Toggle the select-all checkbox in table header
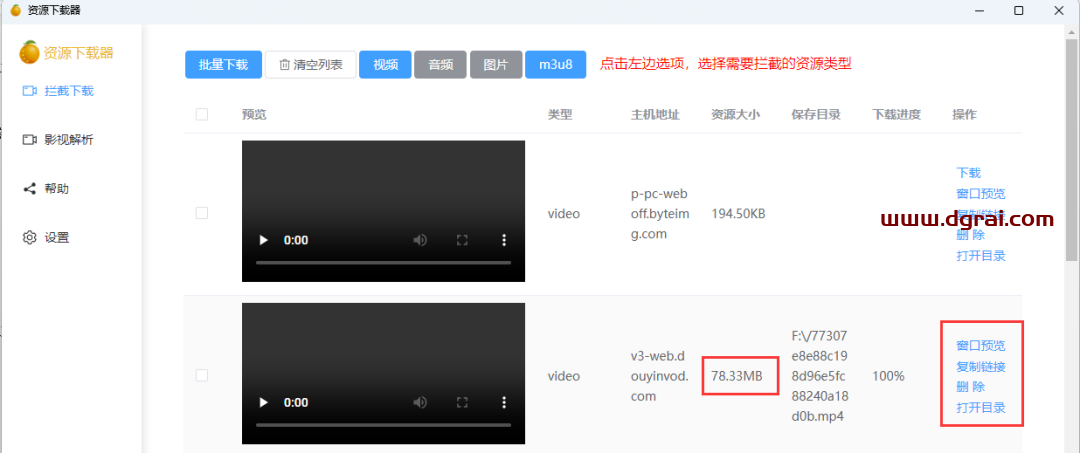The width and height of the screenshot is (1080, 453). click(x=202, y=114)
